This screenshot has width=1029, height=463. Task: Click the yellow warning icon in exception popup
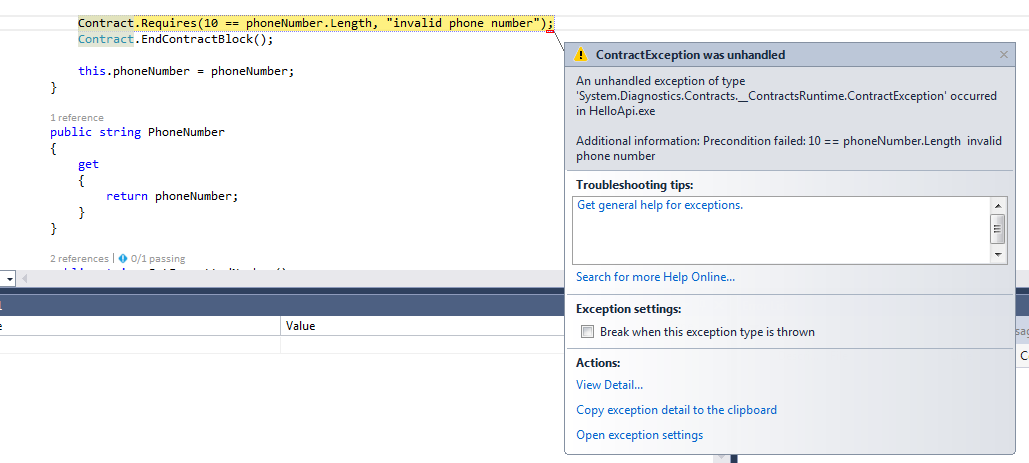coord(581,55)
